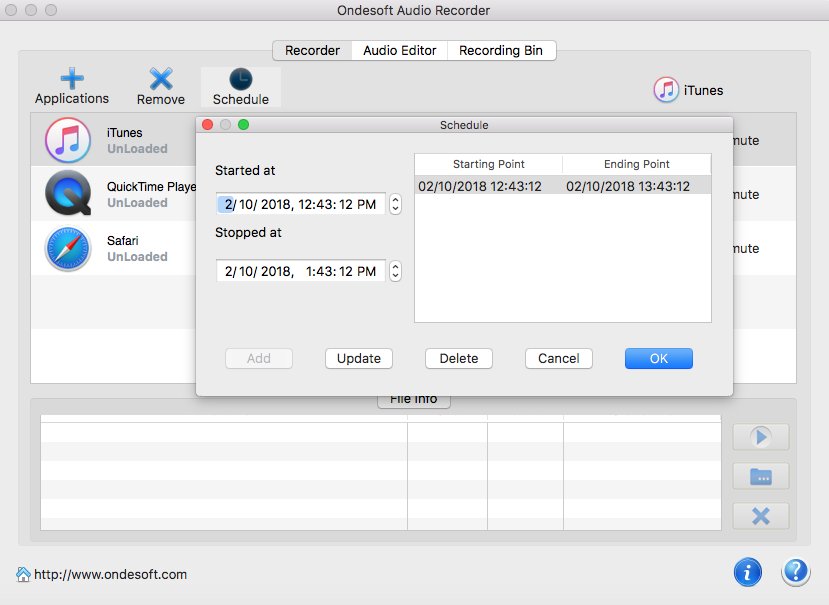Click the Remove X icon
The height and width of the screenshot is (605, 829).
(x=161, y=79)
